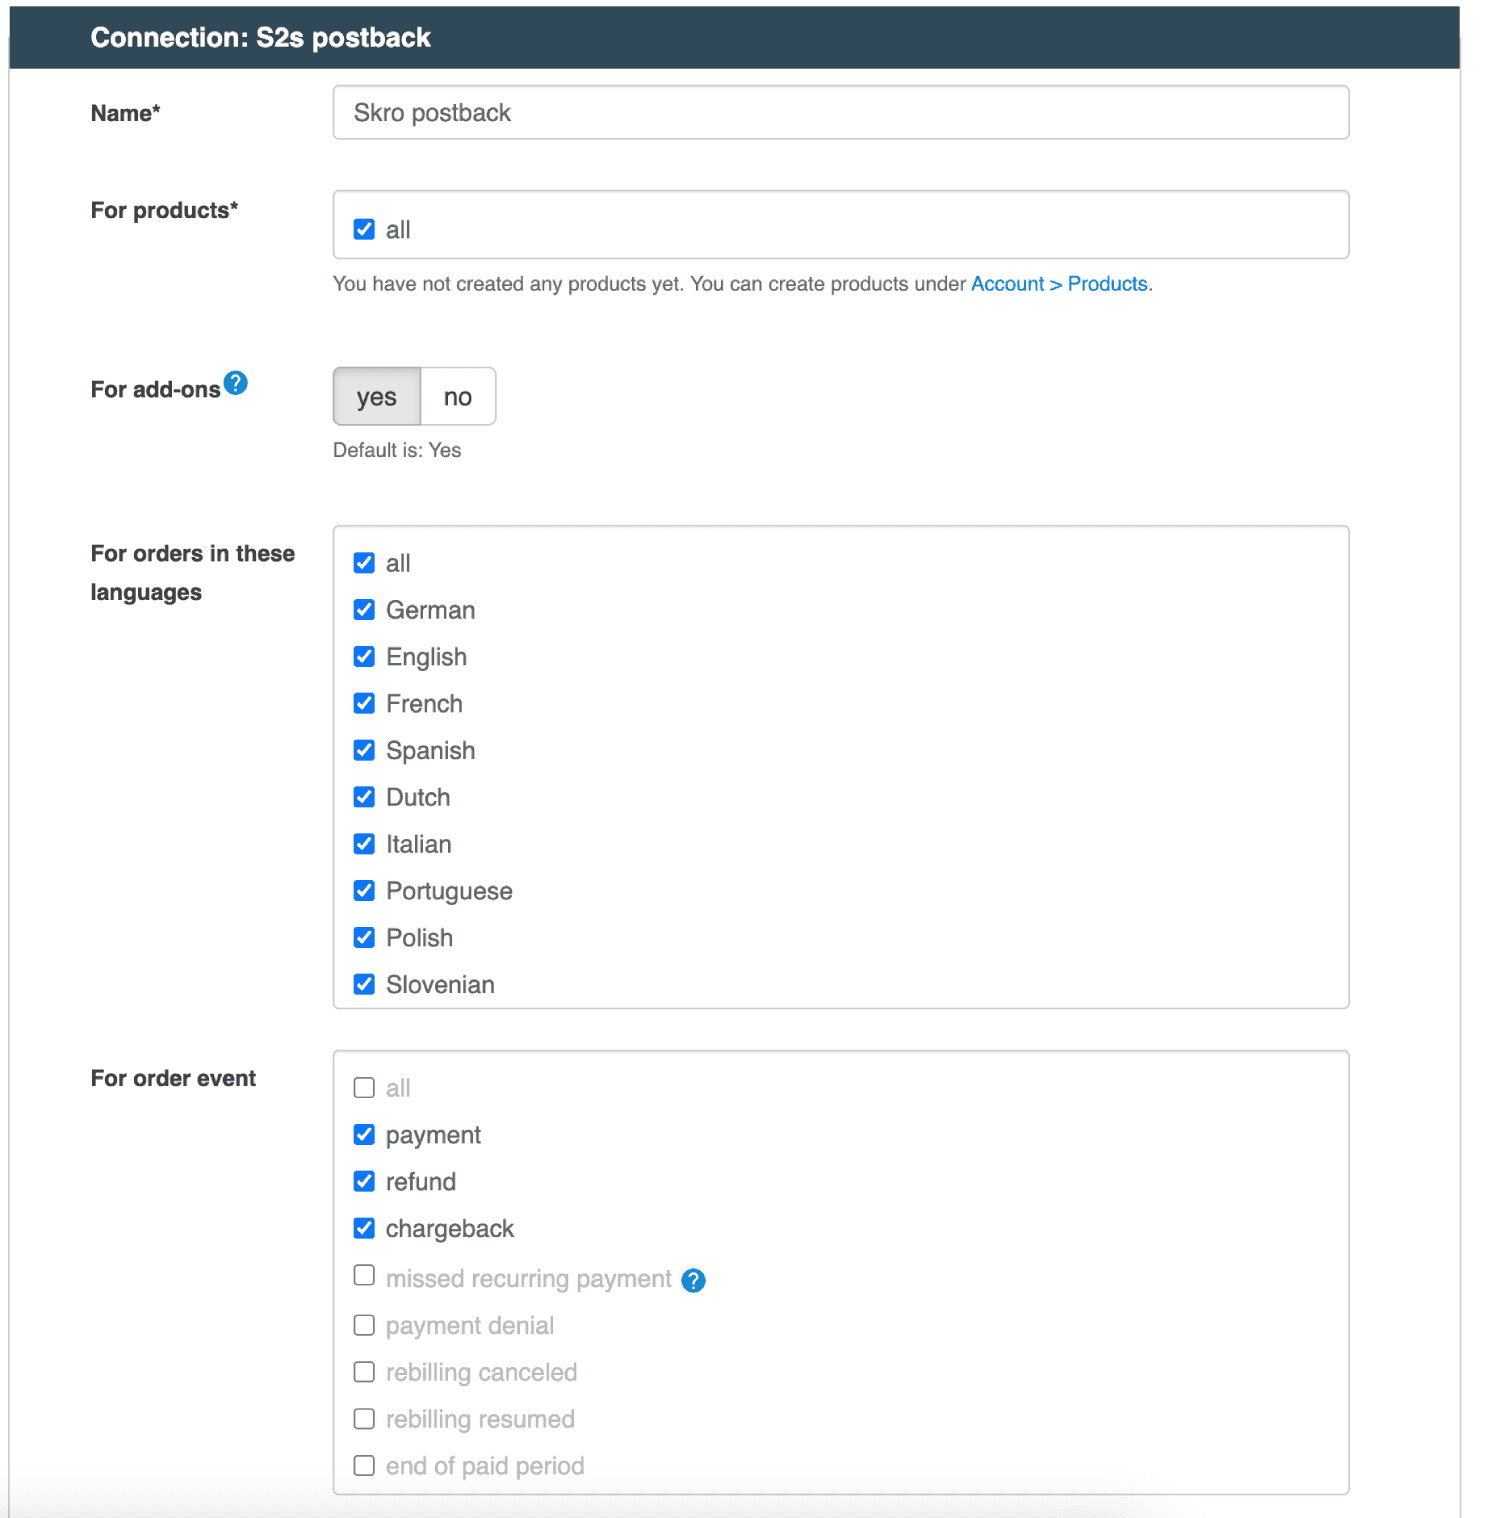Open the For add-ons help icon
1500x1518 pixels.
coord(236,383)
